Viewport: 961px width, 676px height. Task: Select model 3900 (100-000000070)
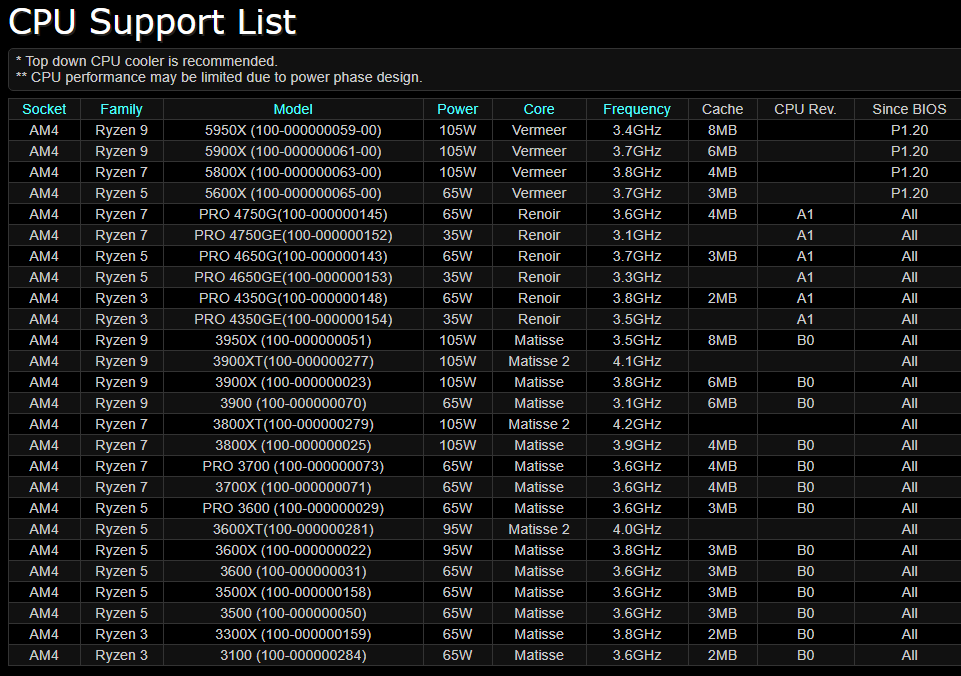point(293,403)
